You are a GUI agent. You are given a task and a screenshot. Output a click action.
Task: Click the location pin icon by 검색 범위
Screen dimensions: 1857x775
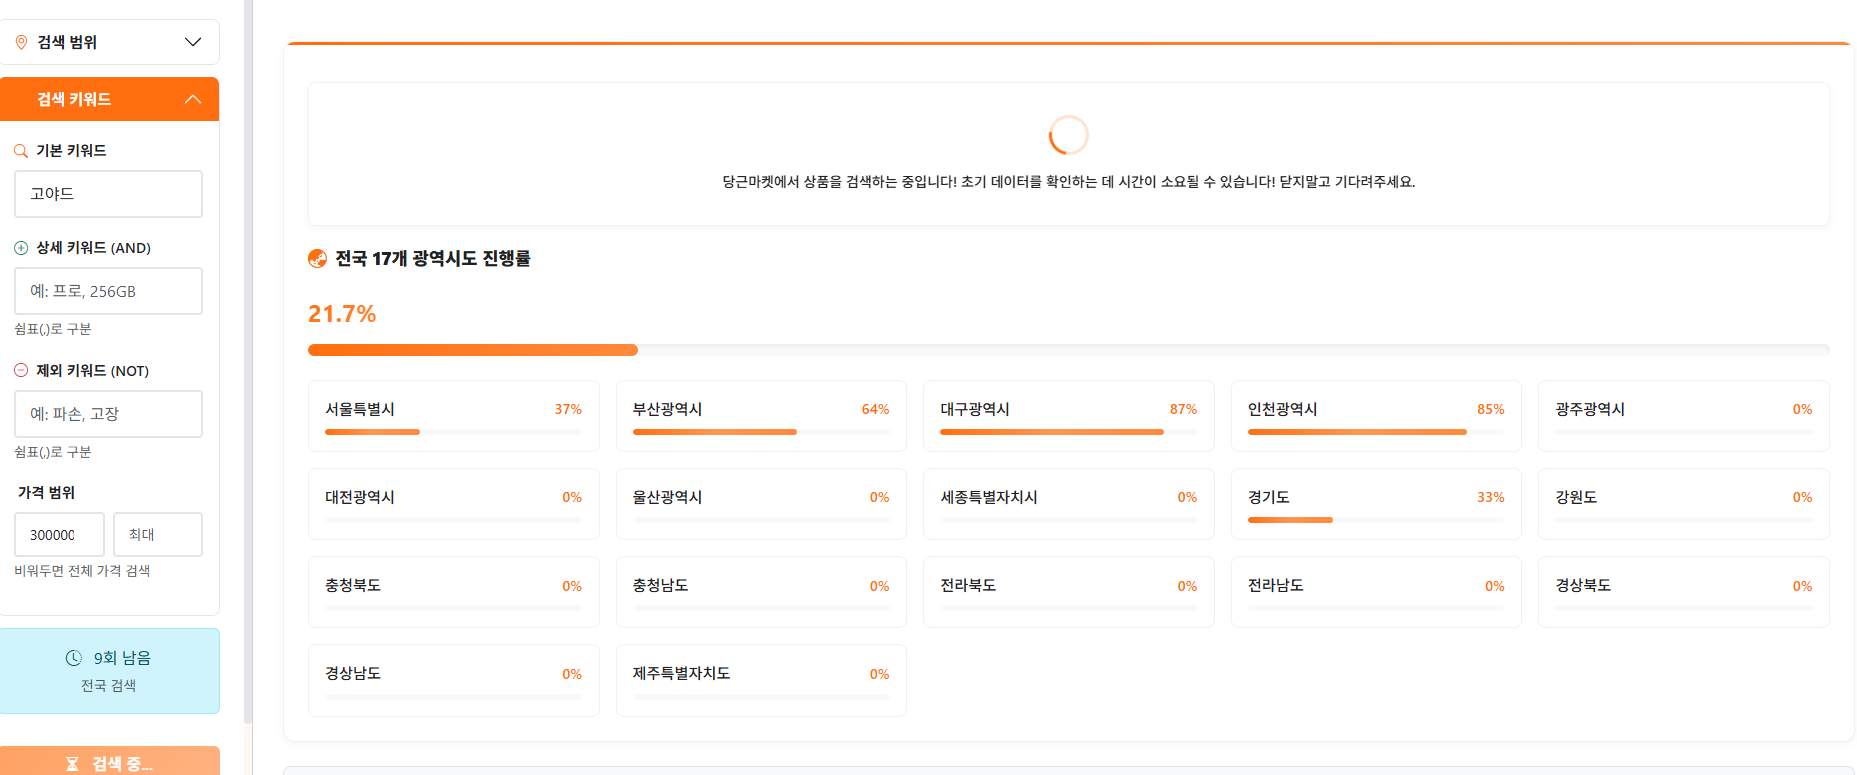pyautogui.click(x=21, y=42)
